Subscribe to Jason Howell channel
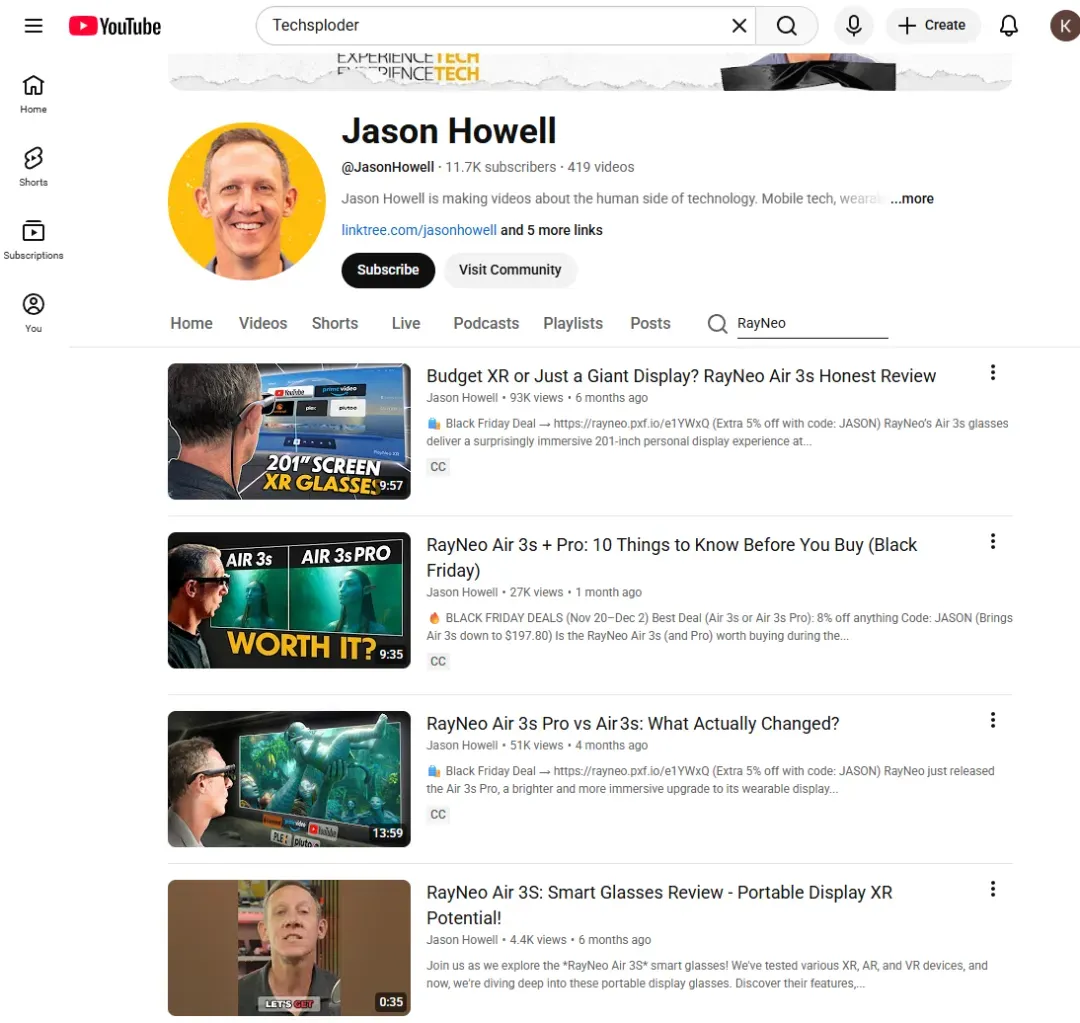The height and width of the screenshot is (1023, 1080). click(388, 269)
